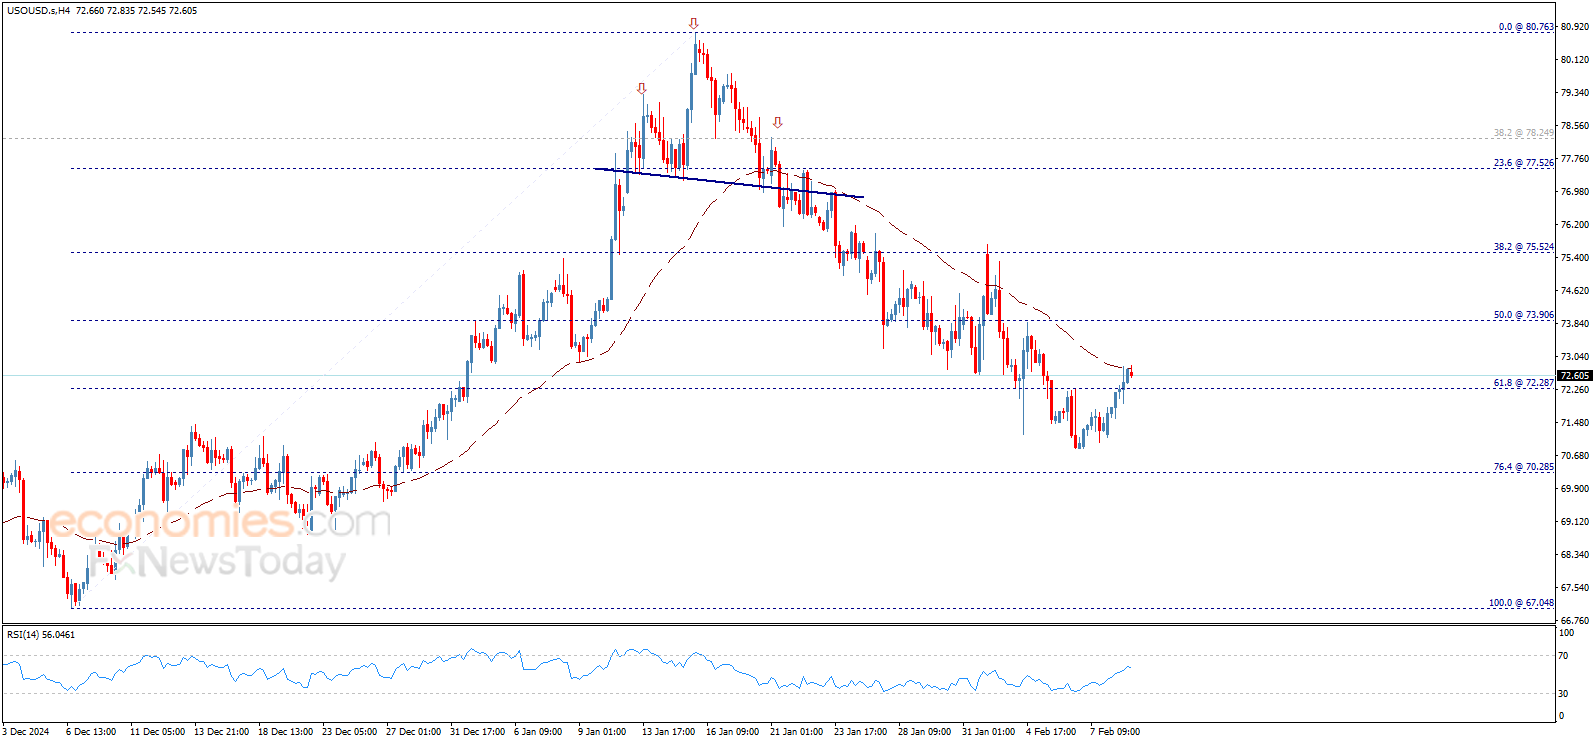Click the current price tag 72.605
The image size is (1596, 743).
point(1574,376)
